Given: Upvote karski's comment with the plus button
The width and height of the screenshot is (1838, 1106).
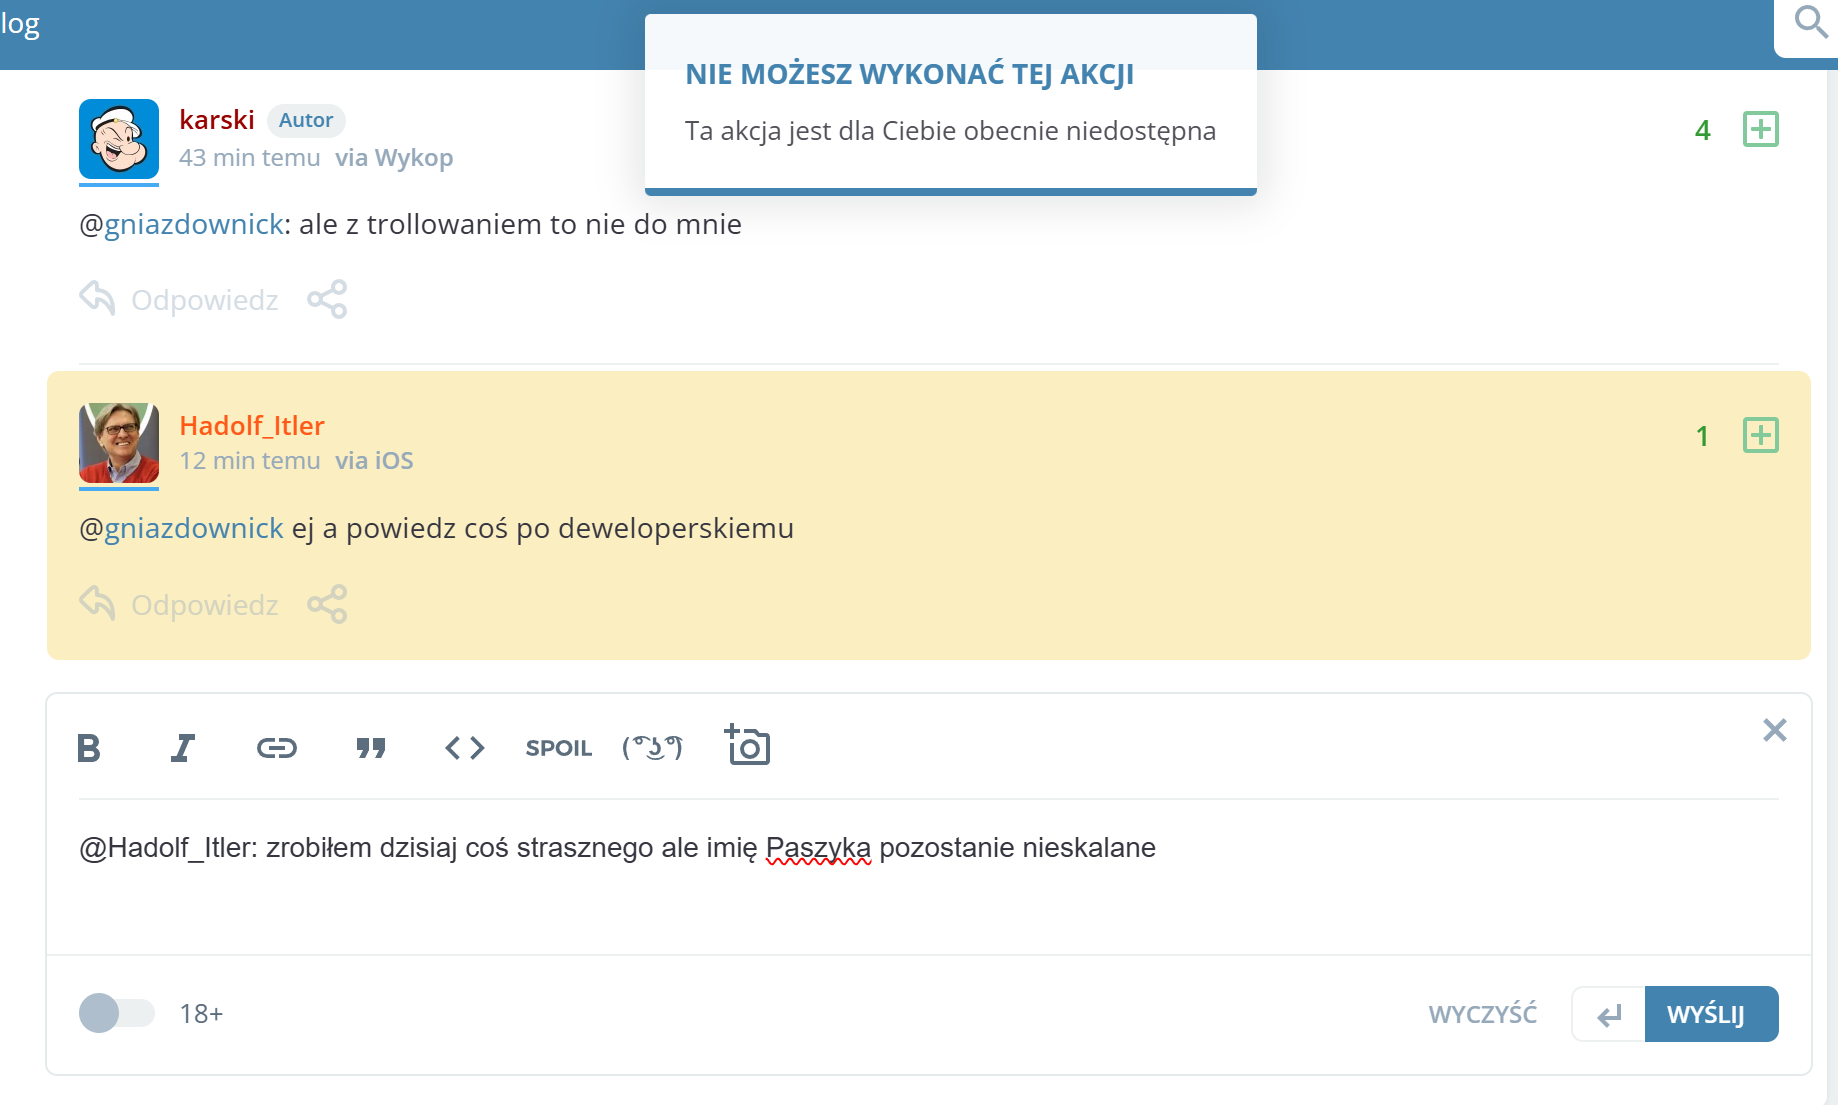Looking at the screenshot, I should (1760, 129).
